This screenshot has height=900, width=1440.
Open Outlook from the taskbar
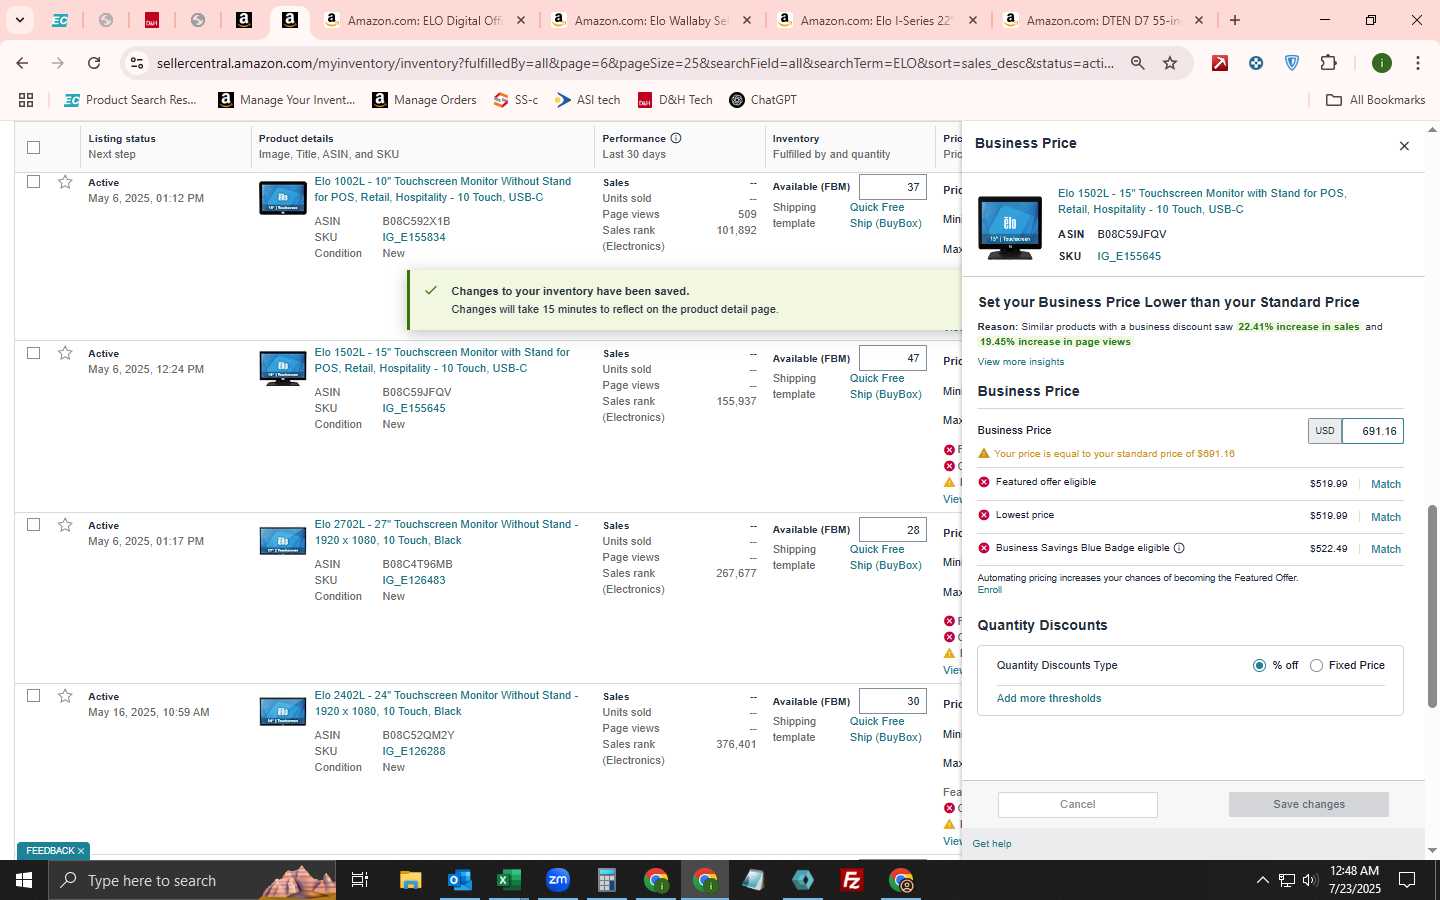click(459, 880)
